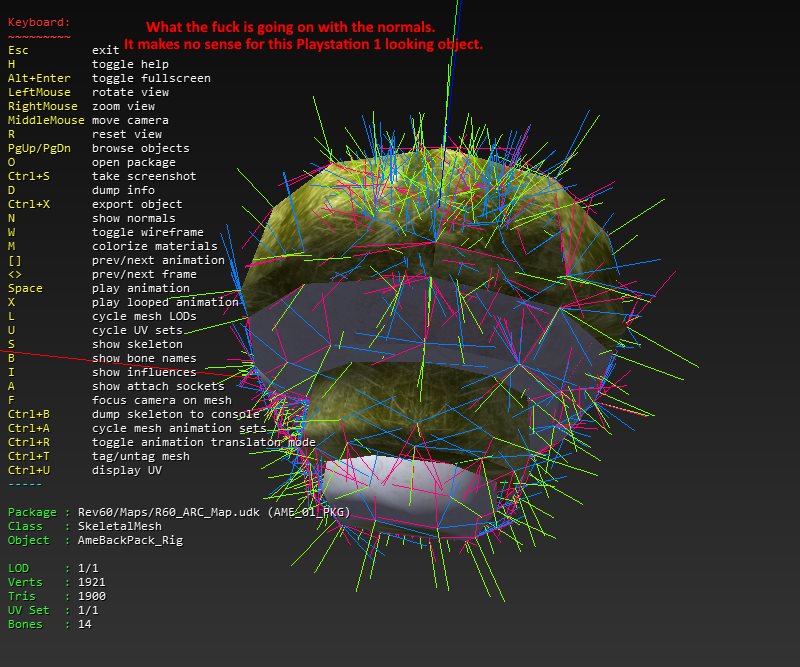Click the 'browse objects' text

point(140,149)
